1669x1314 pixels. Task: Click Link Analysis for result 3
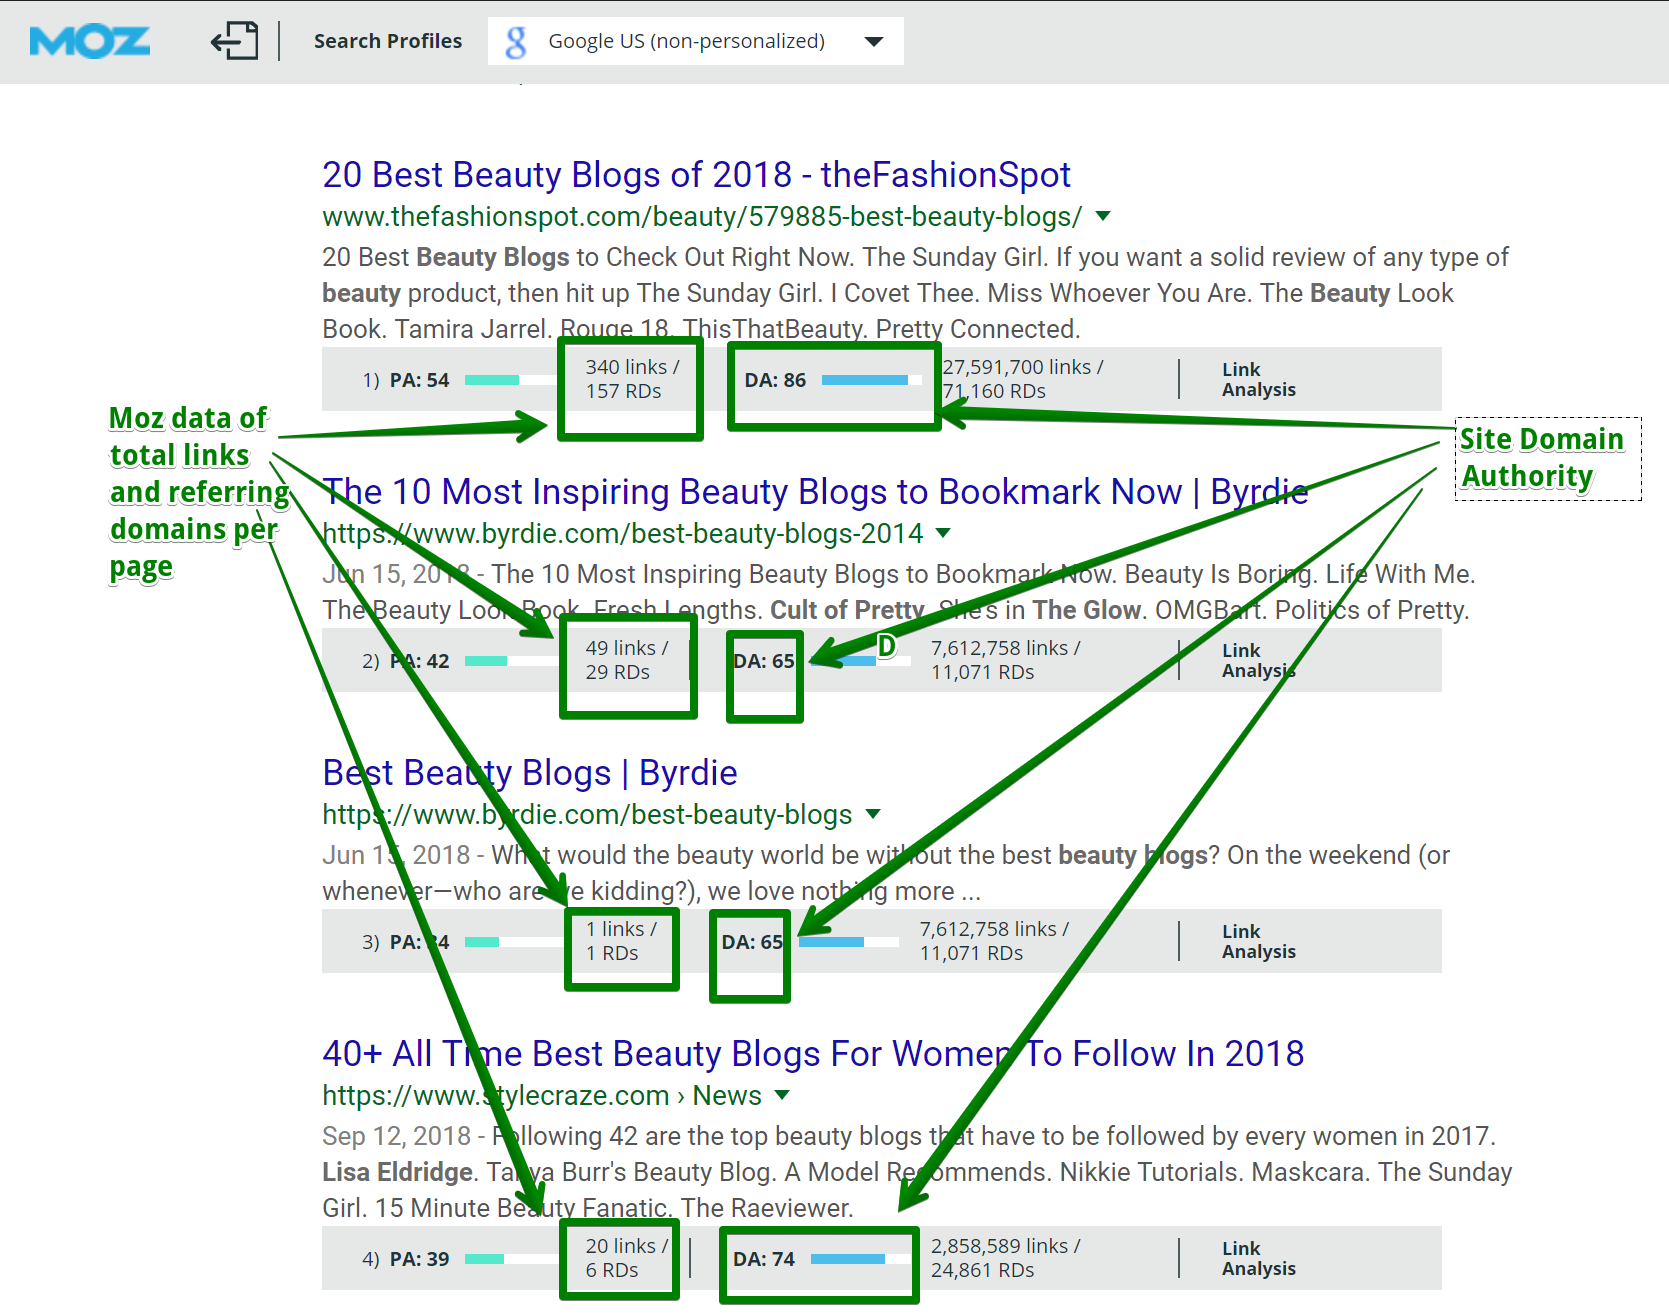(1258, 942)
